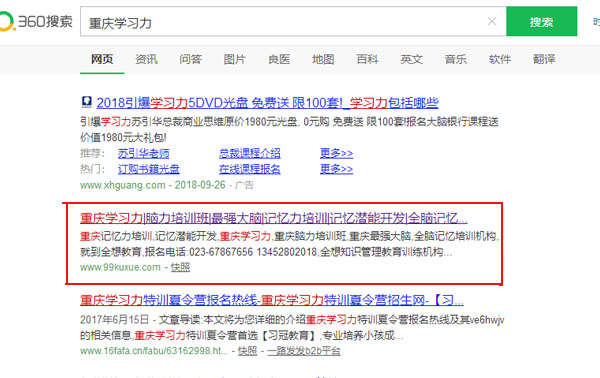Select the 网页 tab
600x378 pixels.
coord(102,59)
